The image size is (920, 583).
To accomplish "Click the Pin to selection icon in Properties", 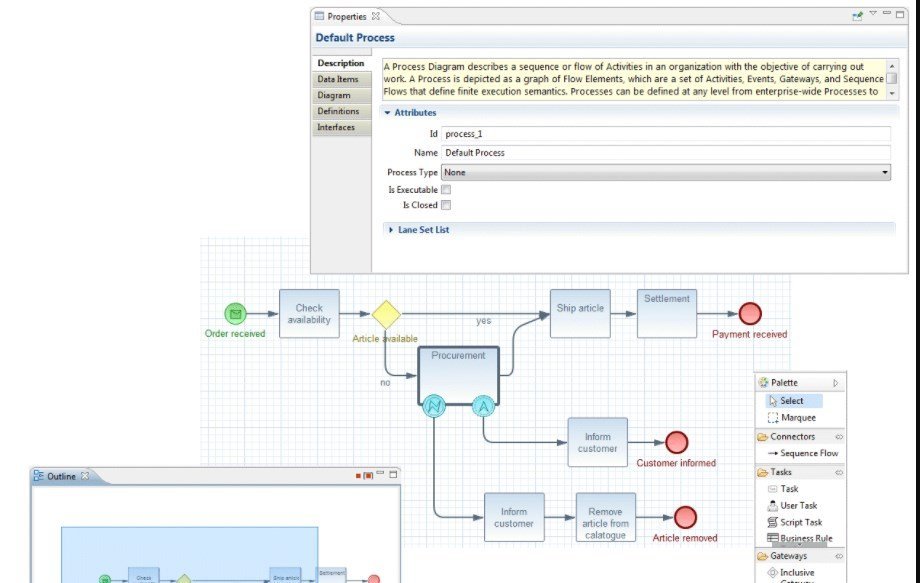I will tap(857, 16).
